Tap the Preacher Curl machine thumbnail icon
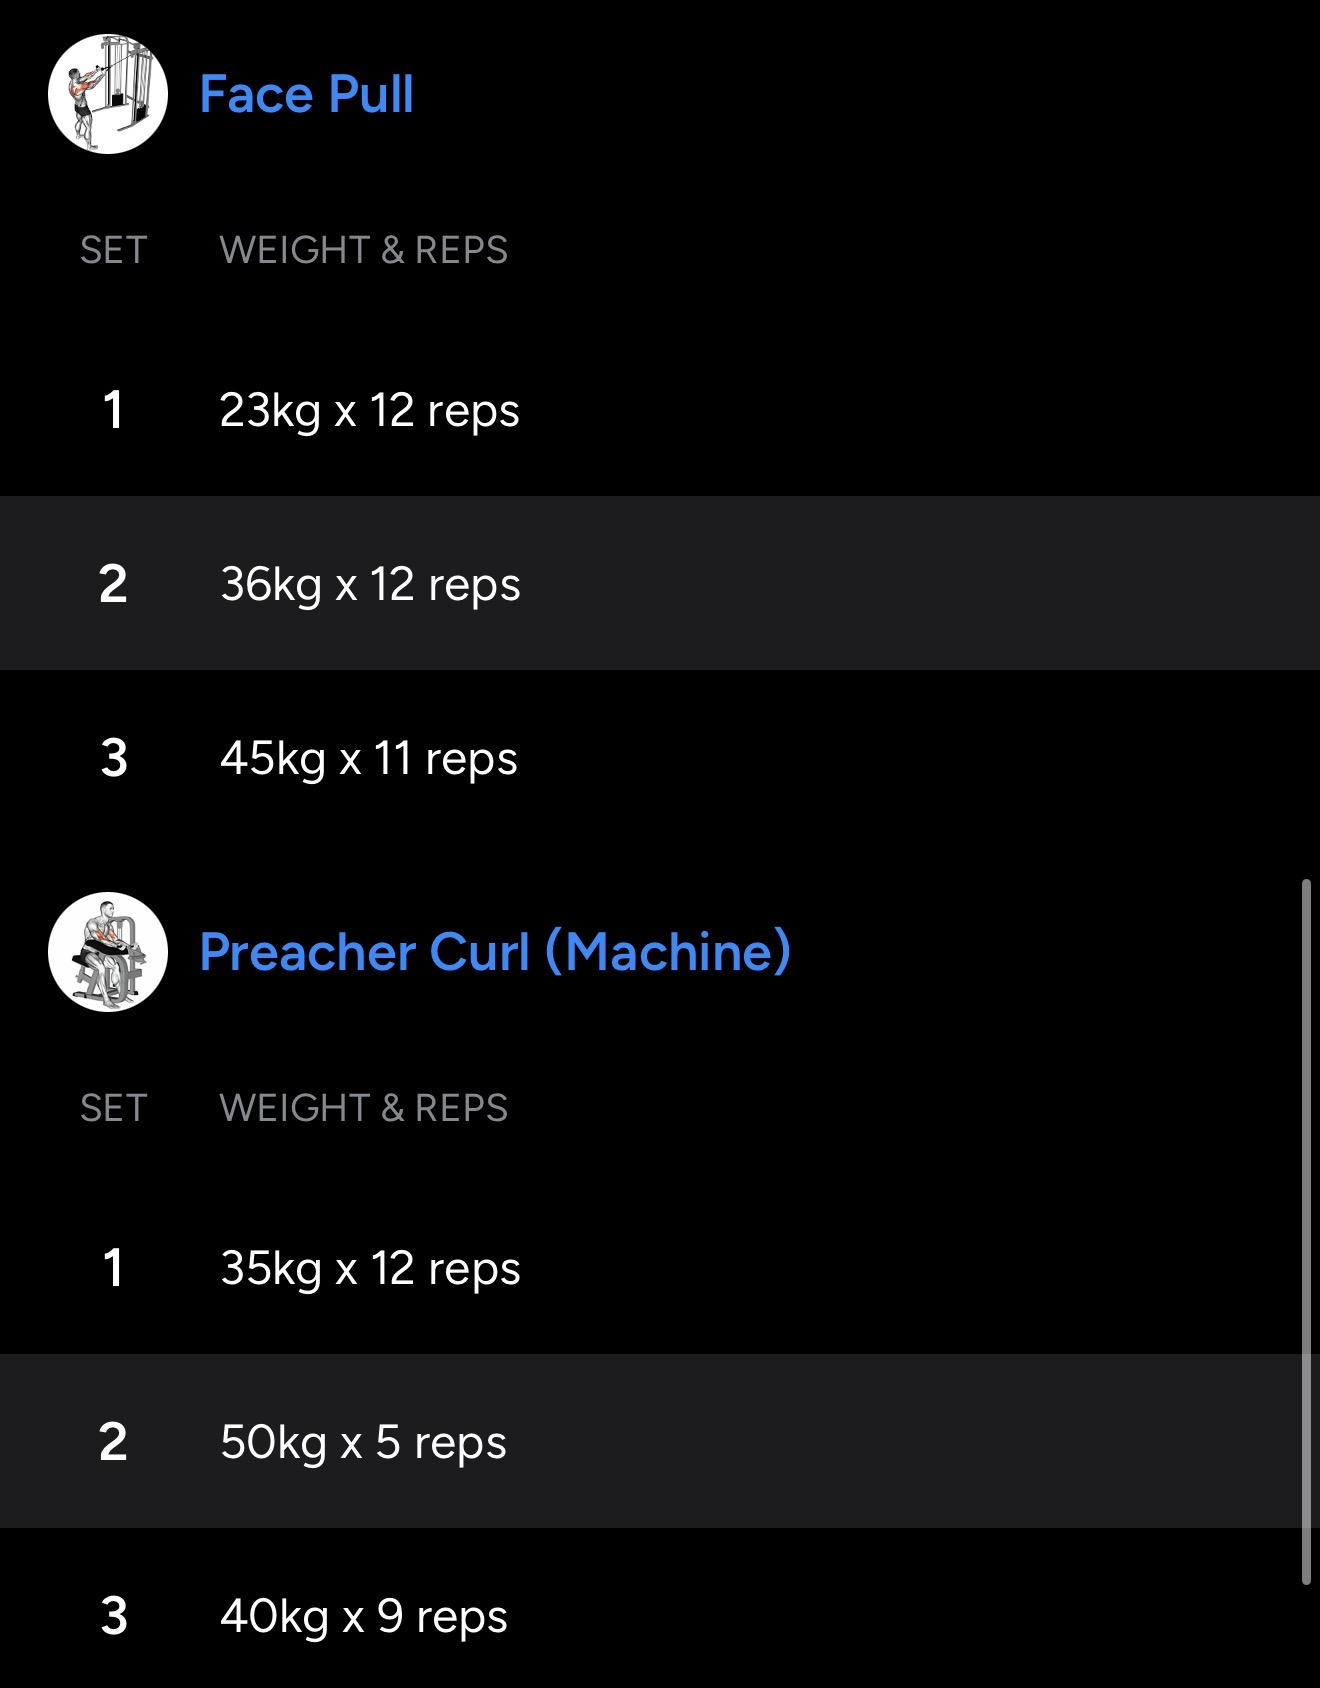Image resolution: width=1320 pixels, height=1688 pixels. (x=108, y=952)
